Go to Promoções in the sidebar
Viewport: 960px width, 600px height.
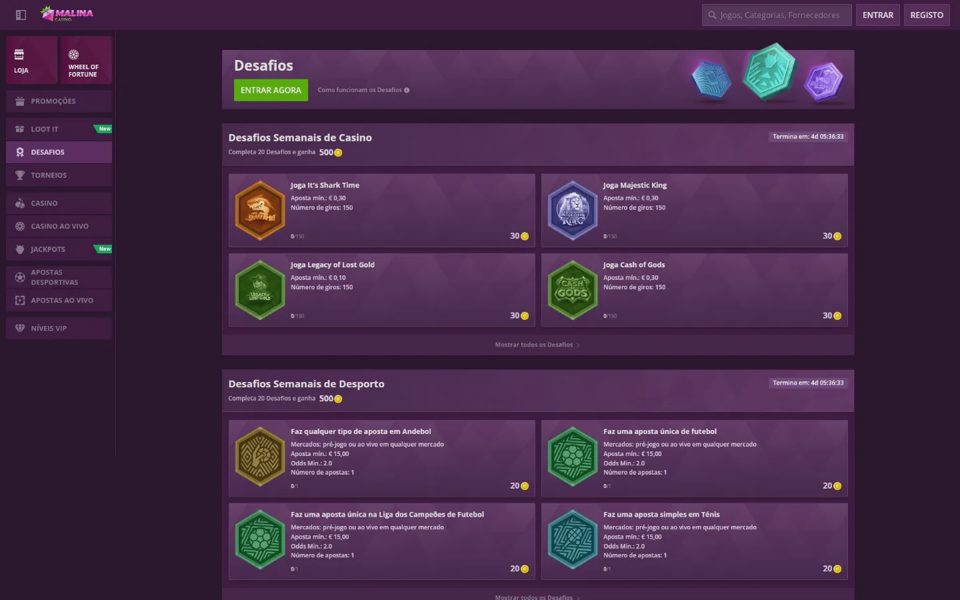pyautogui.click(x=59, y=101)
